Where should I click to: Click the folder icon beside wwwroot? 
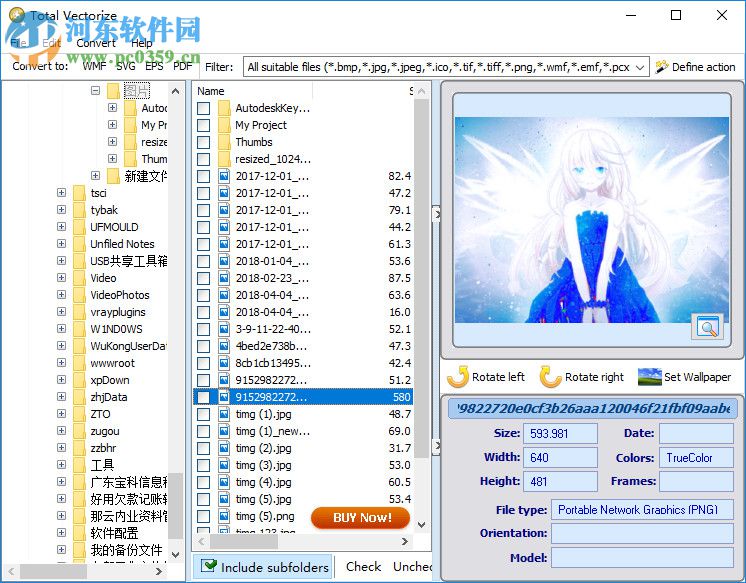(x=79, y=363)
